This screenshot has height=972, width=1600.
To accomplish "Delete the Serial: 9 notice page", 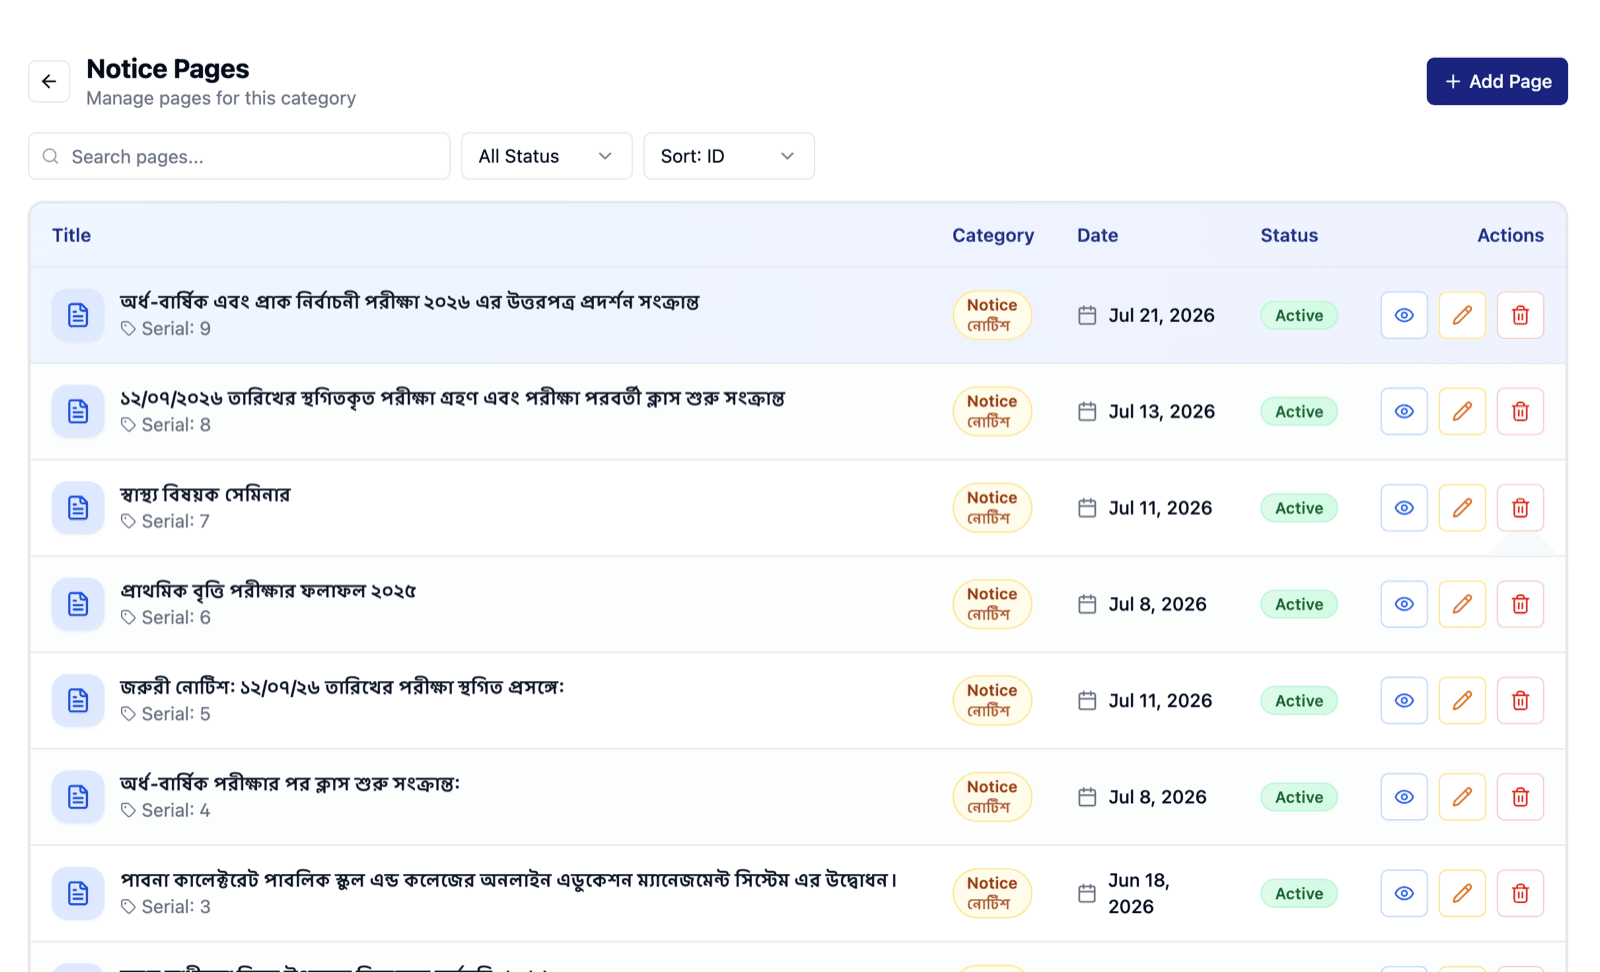I will click(1520, 315).
